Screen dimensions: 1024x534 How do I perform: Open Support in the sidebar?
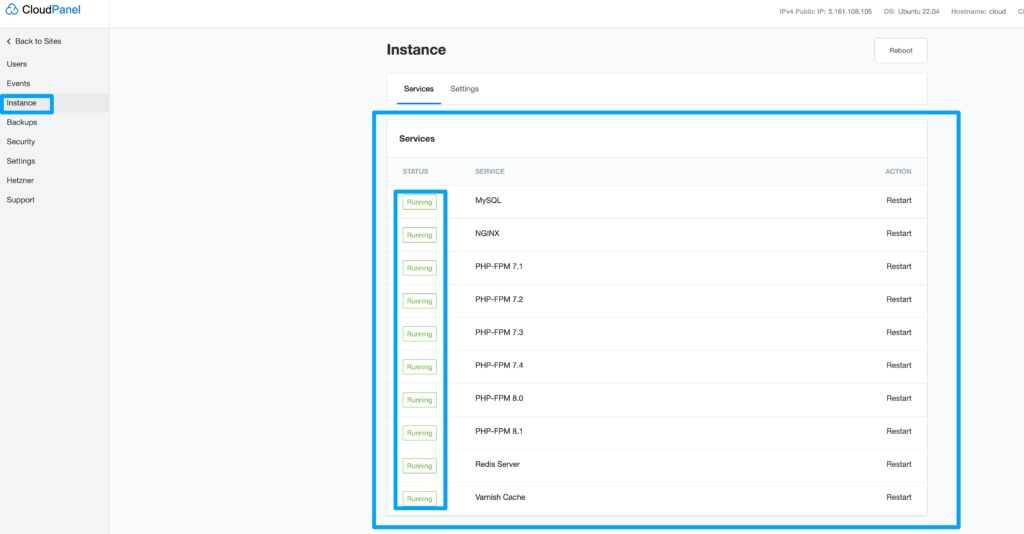coord(21,200)
